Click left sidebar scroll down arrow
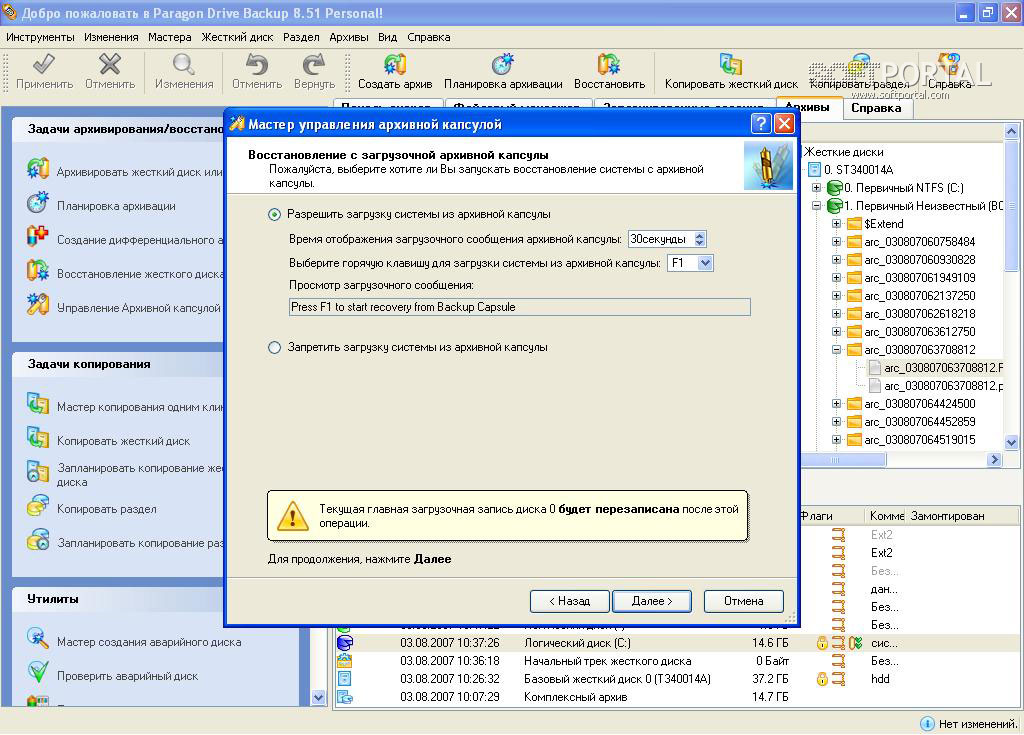The image size is (1024, 735). pos(318,697)
